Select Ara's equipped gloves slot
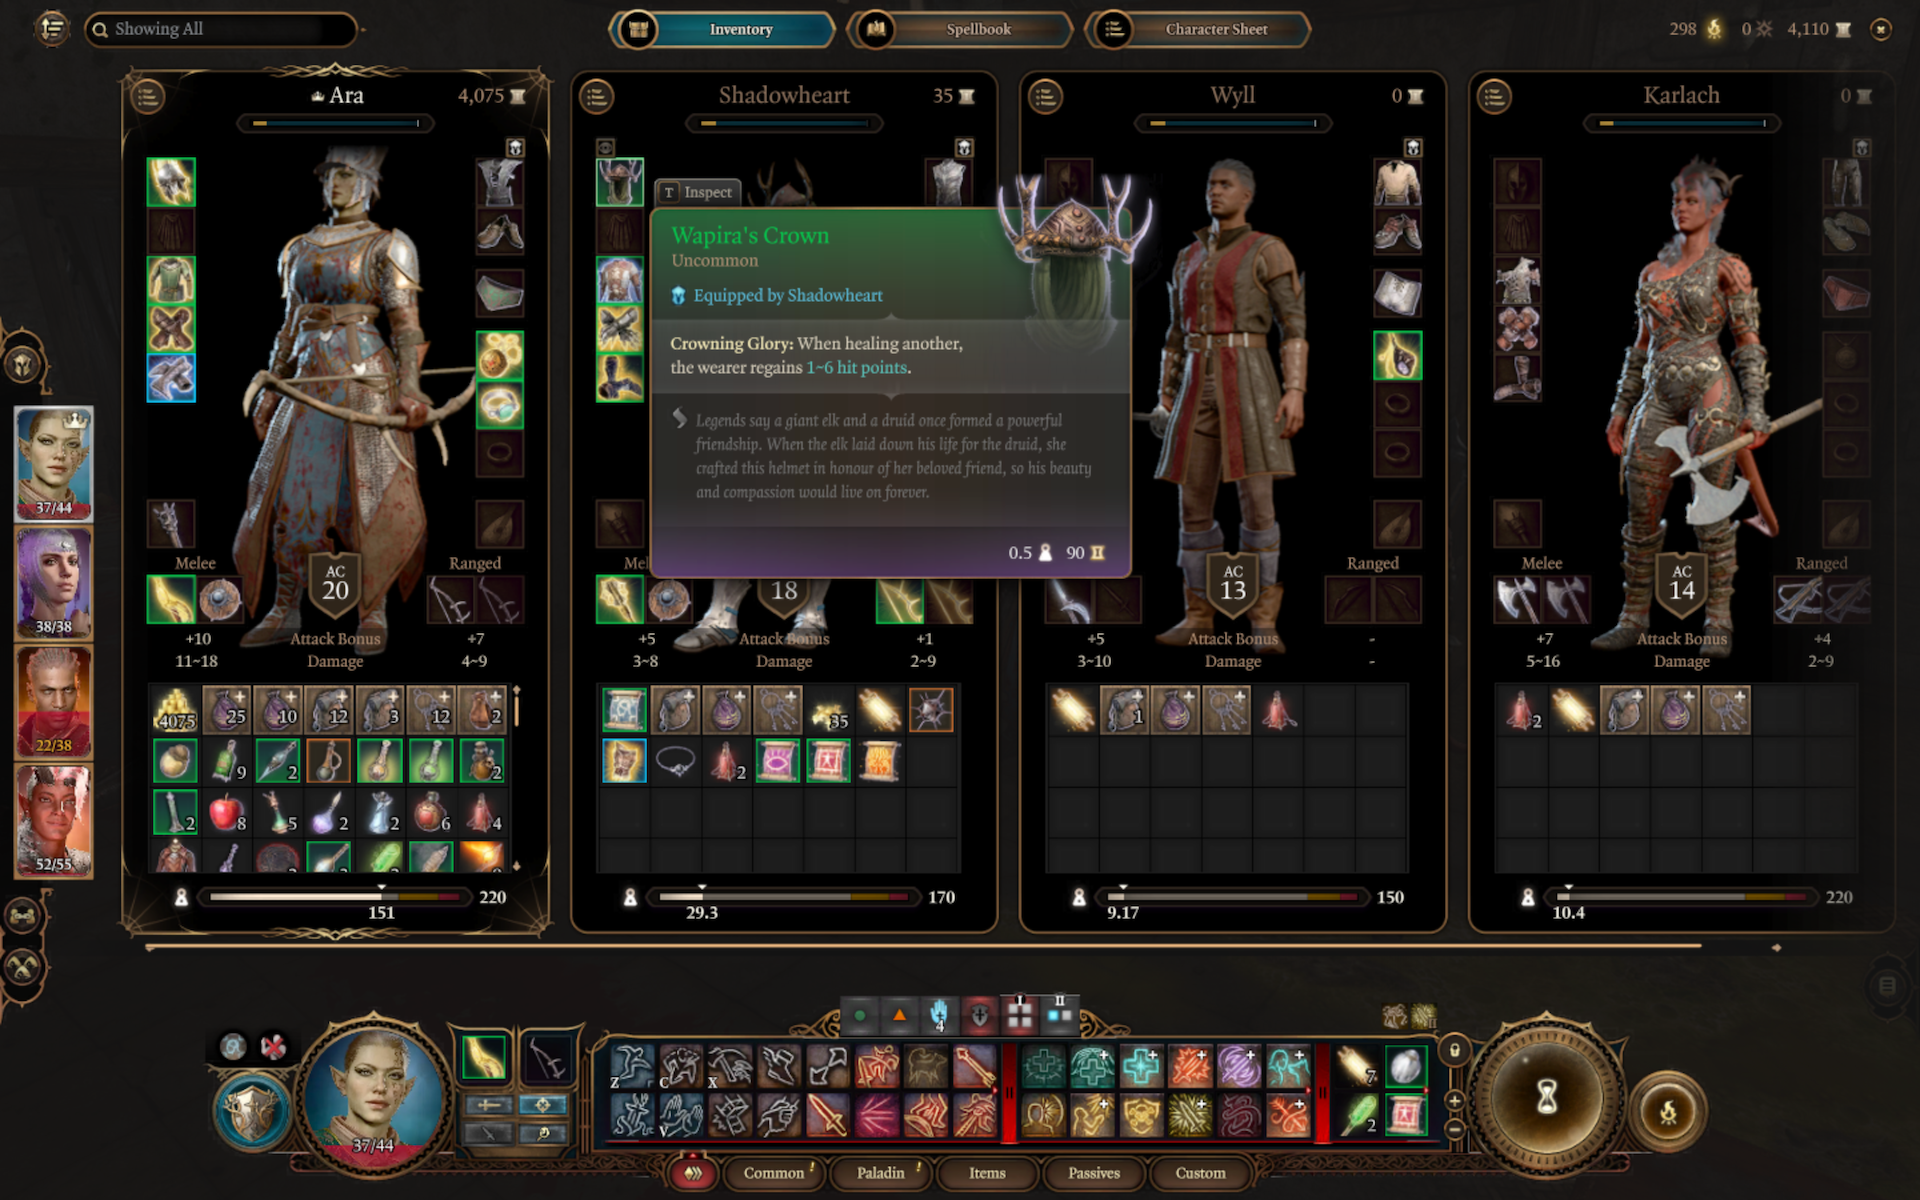Screen dimensions: 1920x1200 pyautogui.click(x=171, y=329)
